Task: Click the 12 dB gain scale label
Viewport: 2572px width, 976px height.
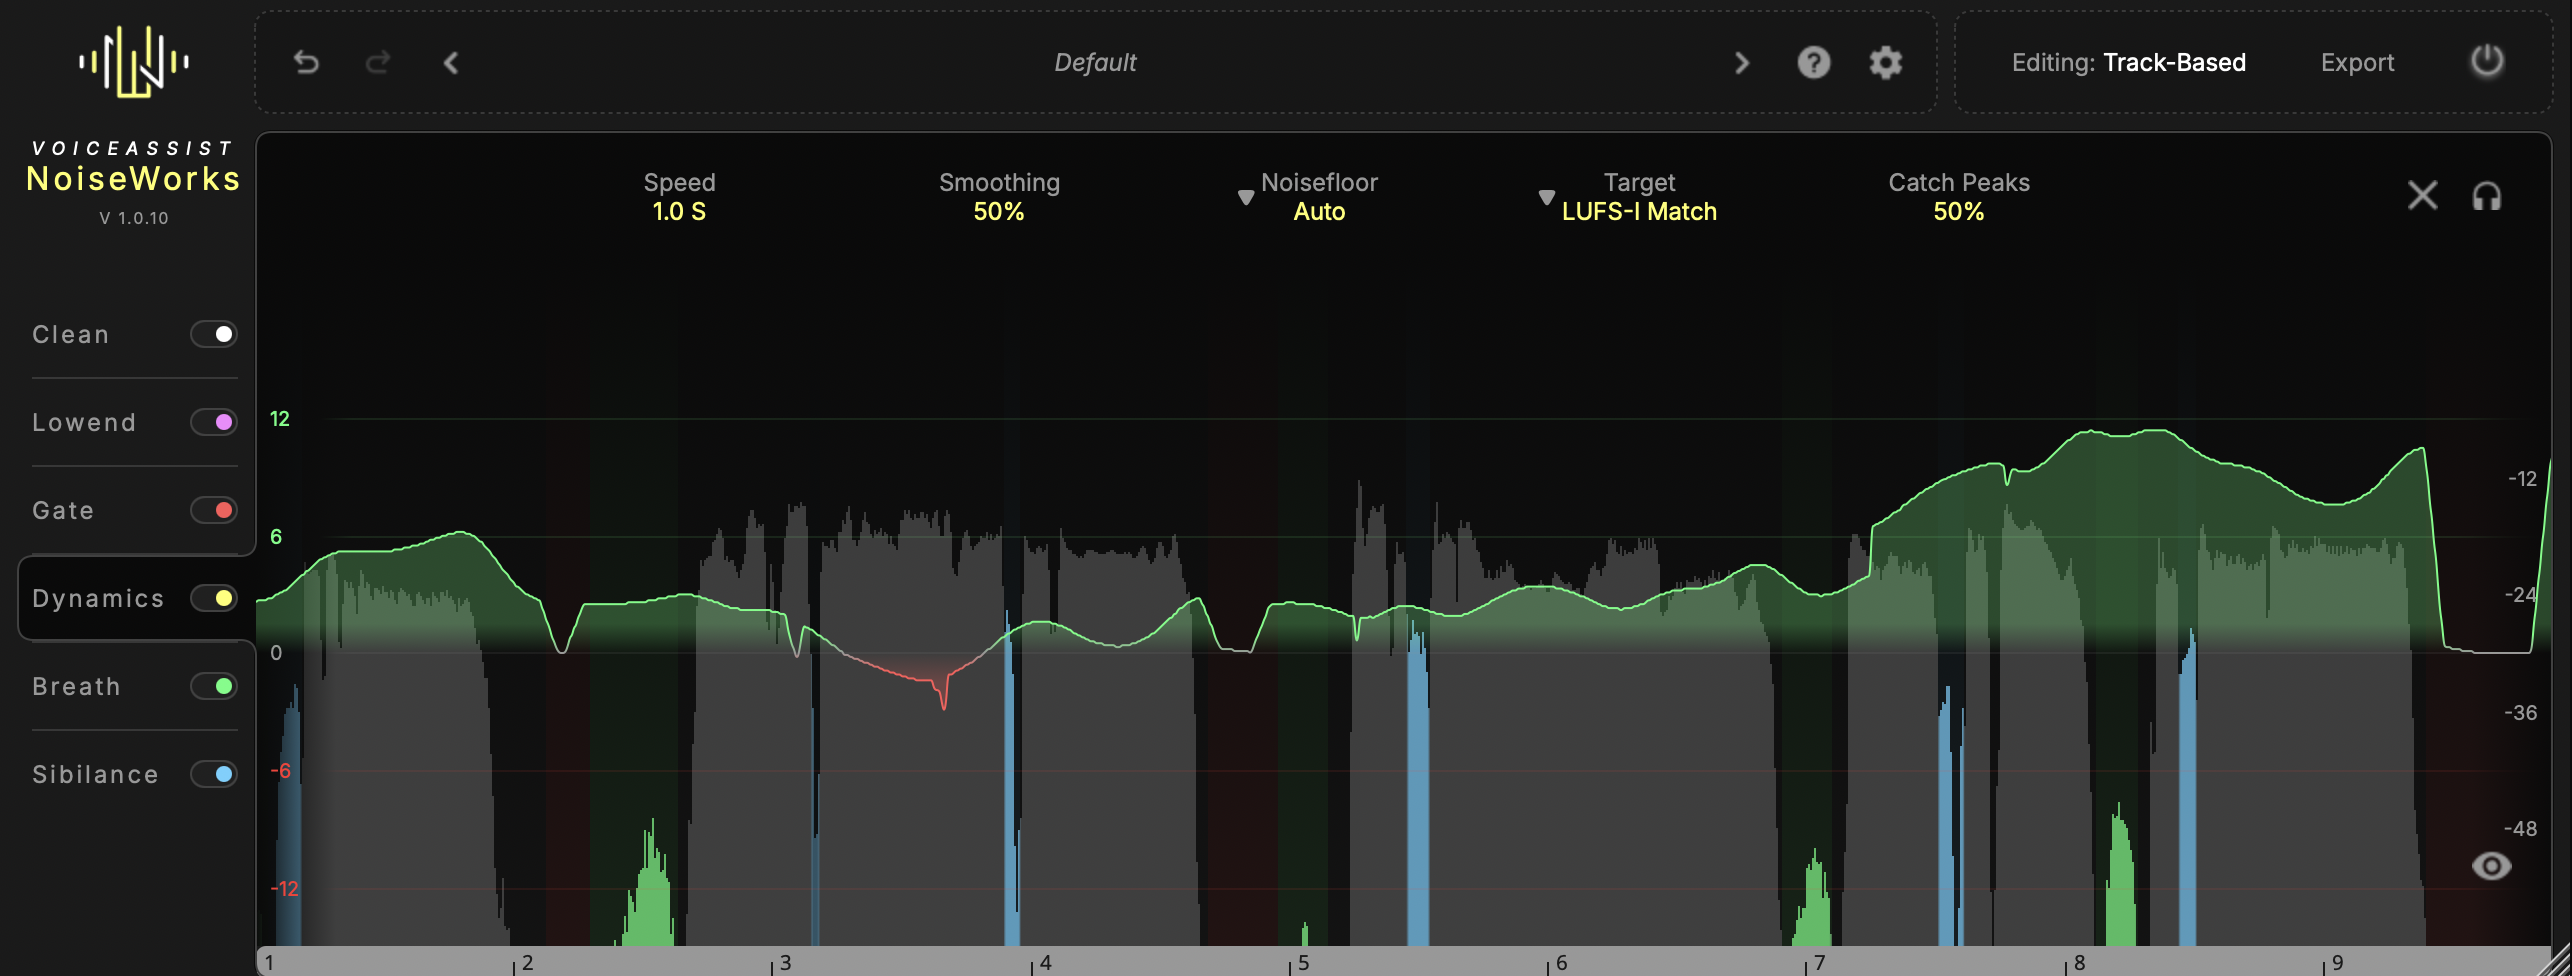Action: (x=280, y=419)
